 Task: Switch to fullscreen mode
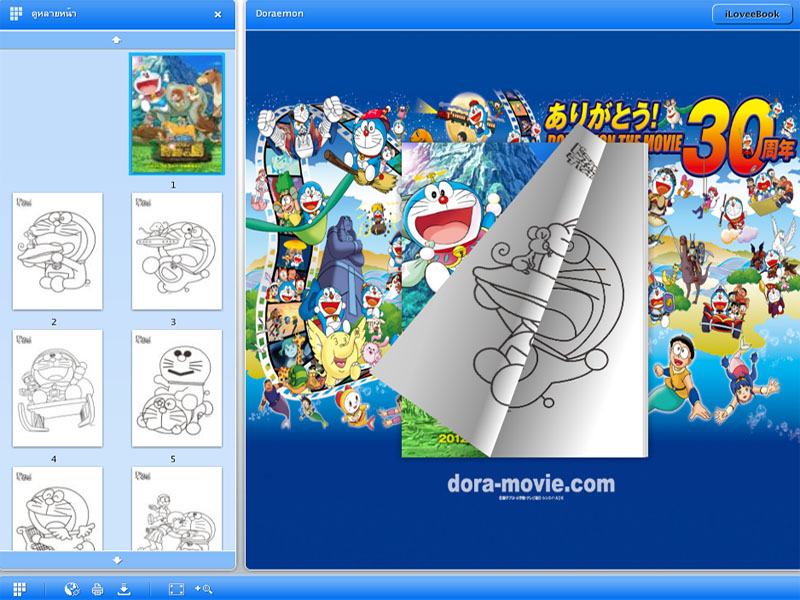coord(176,589)
